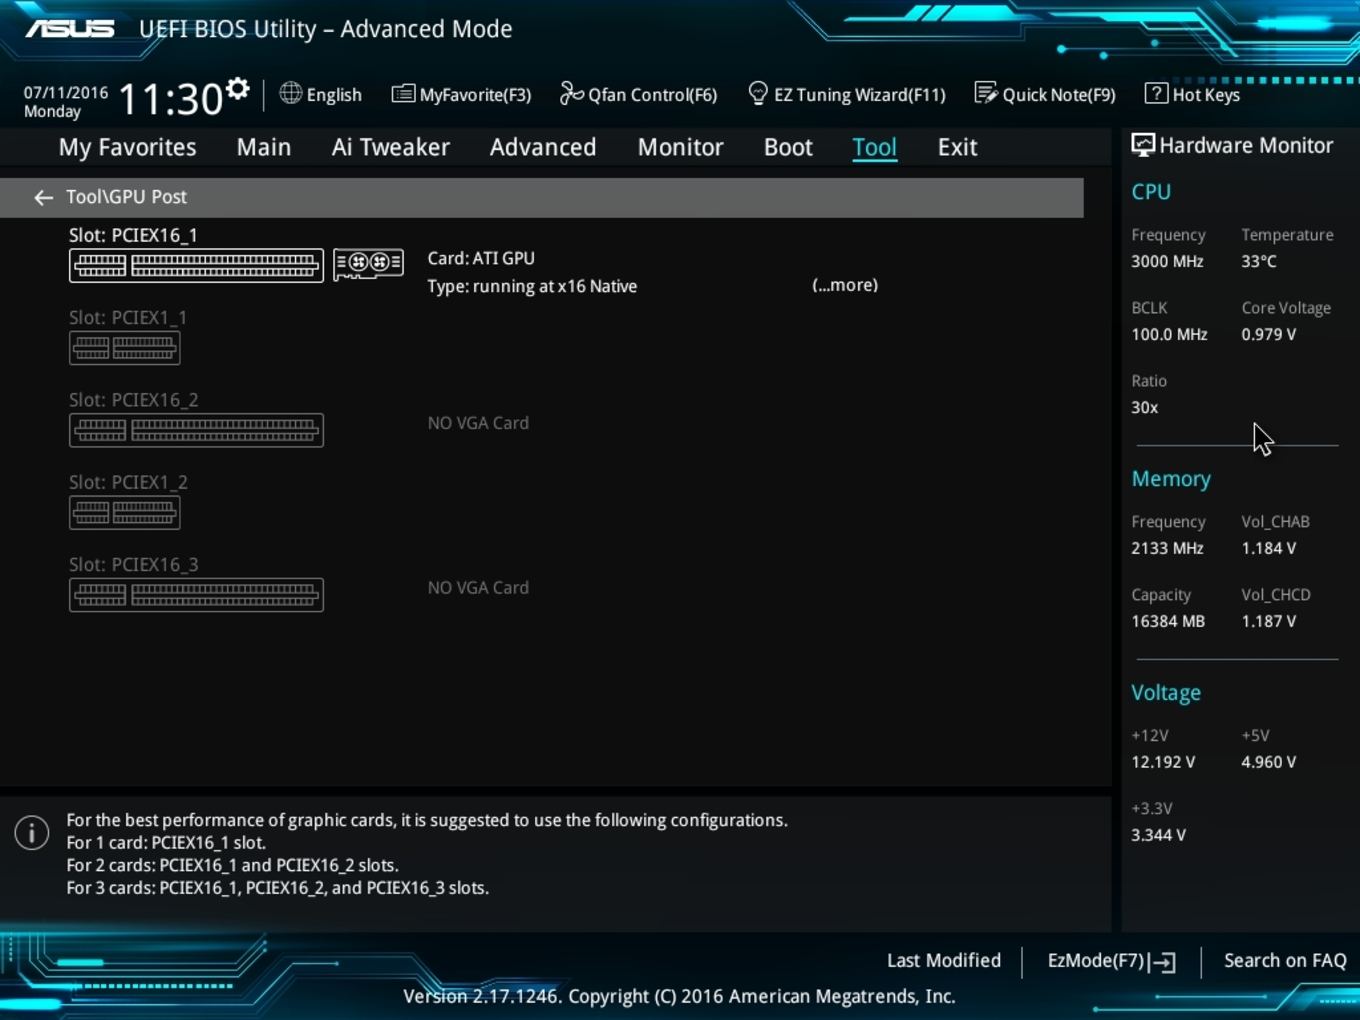Go to the Advanced tab
The width and height of the screenshot is (1360, 1020).
click(543, 147)
